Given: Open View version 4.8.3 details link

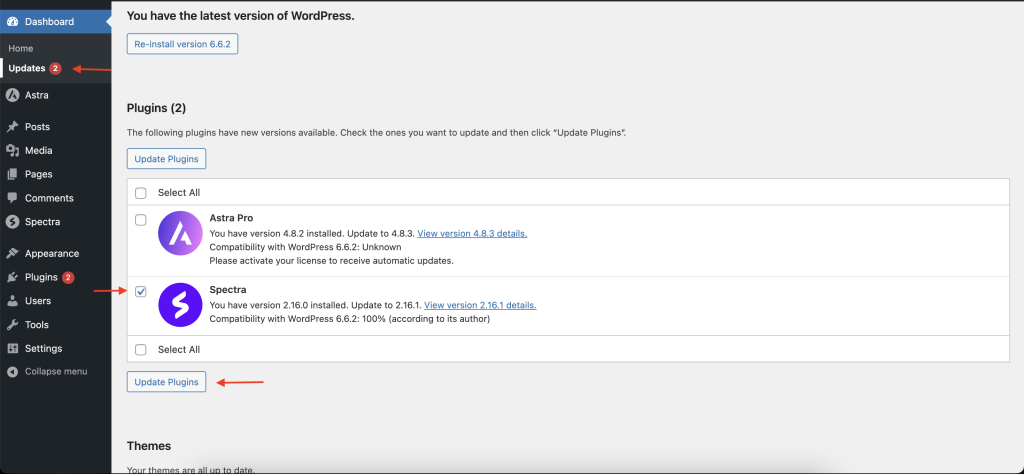Looking at the screenshot, I should point(471,233).
